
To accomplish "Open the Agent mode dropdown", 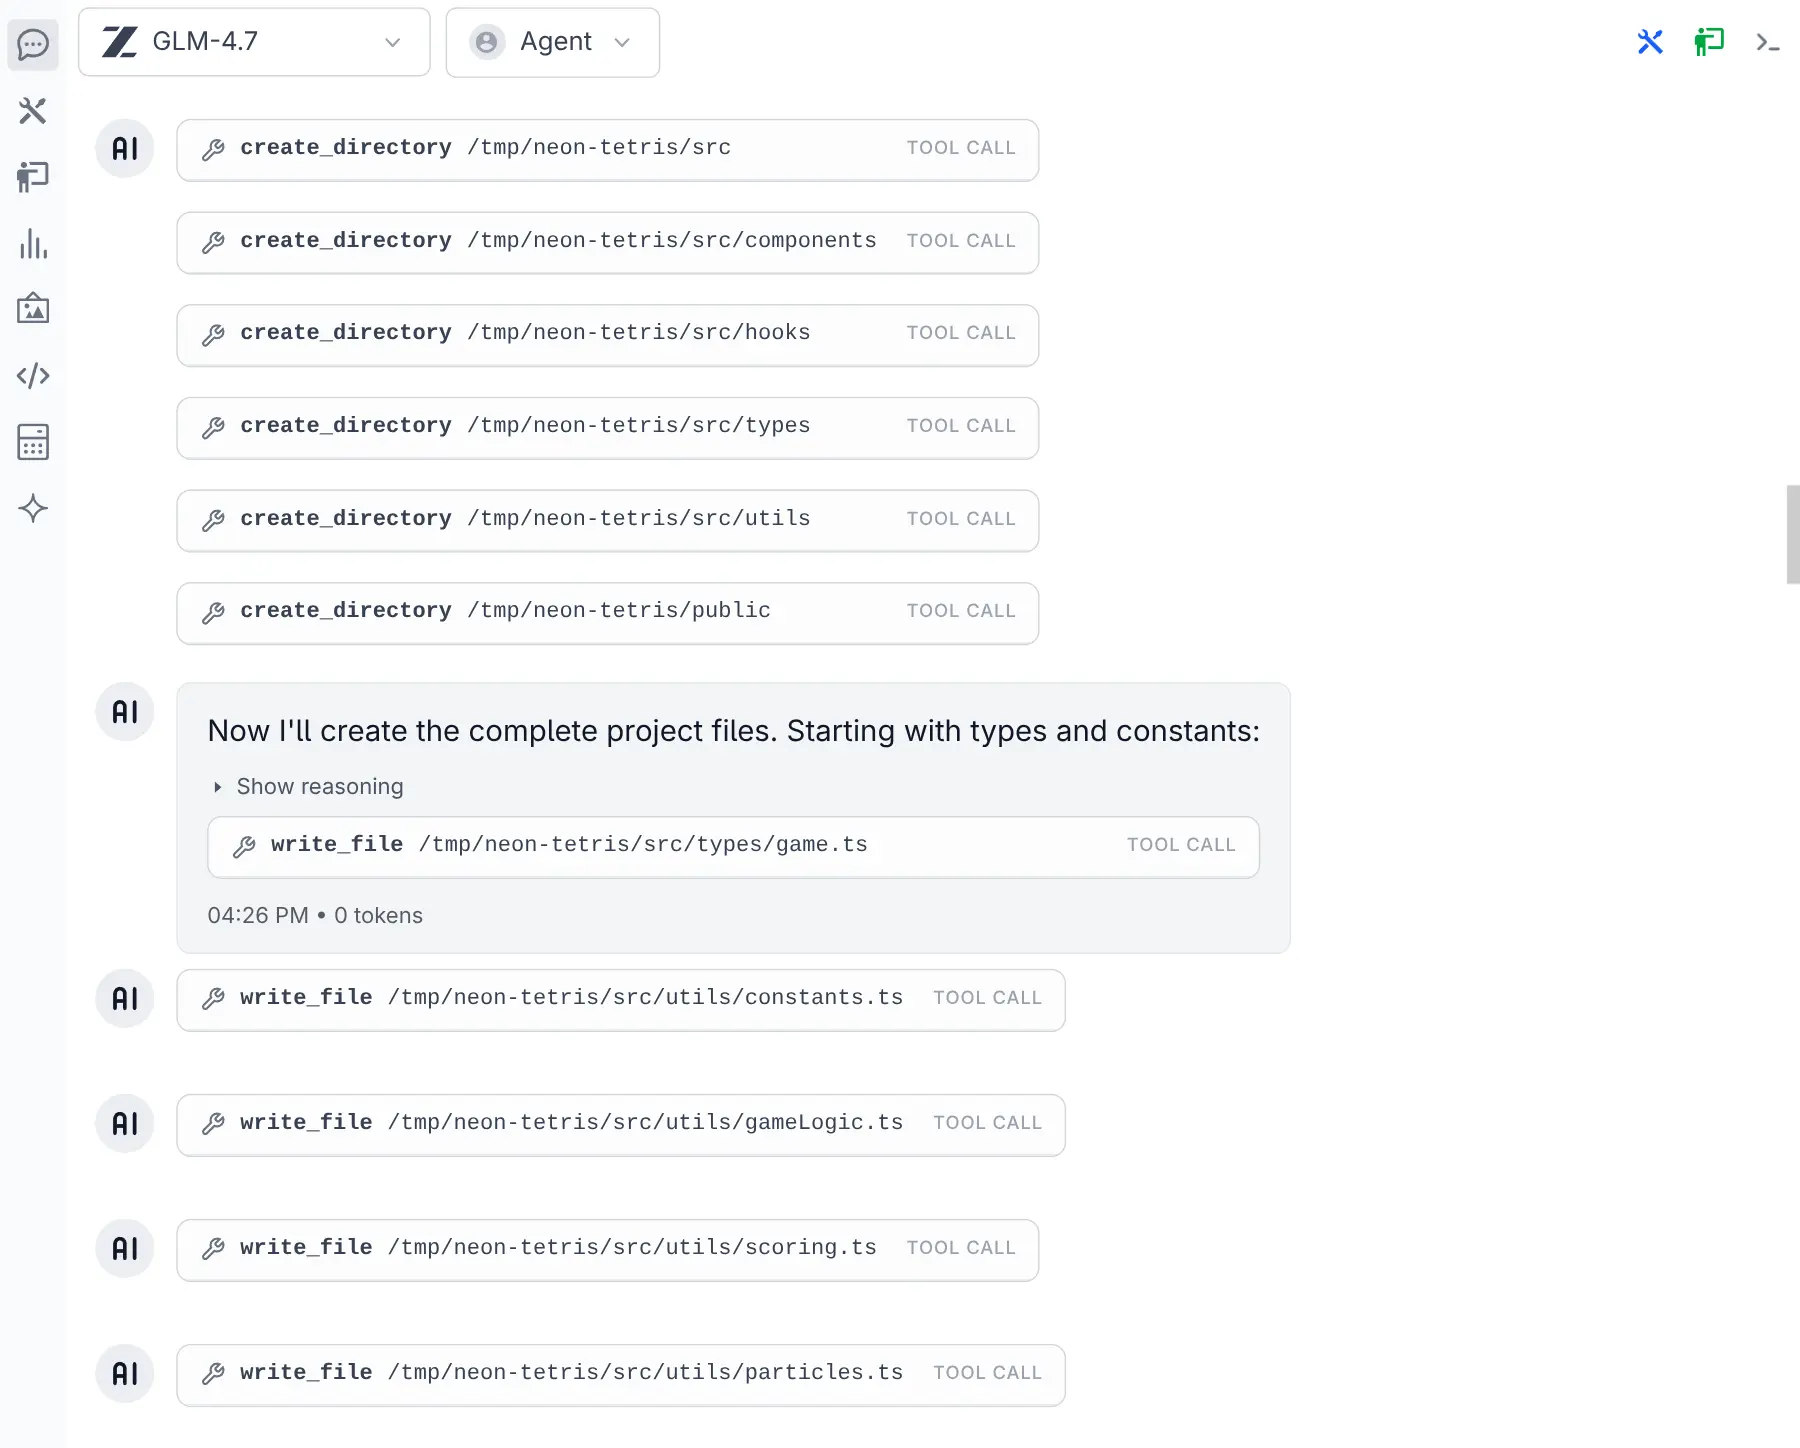I will (x=552, y=42).
